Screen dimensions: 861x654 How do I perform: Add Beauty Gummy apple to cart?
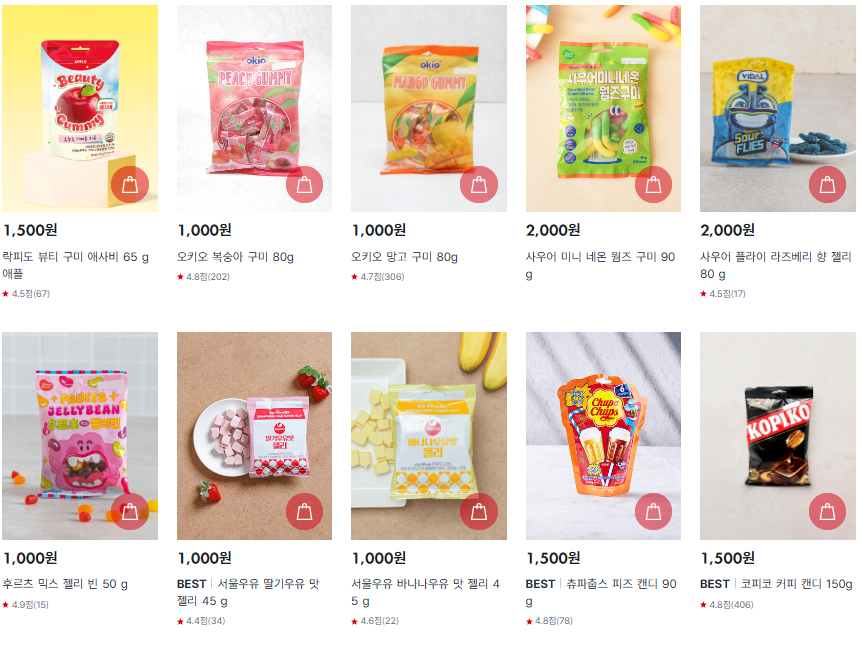(x=130, y=185)
